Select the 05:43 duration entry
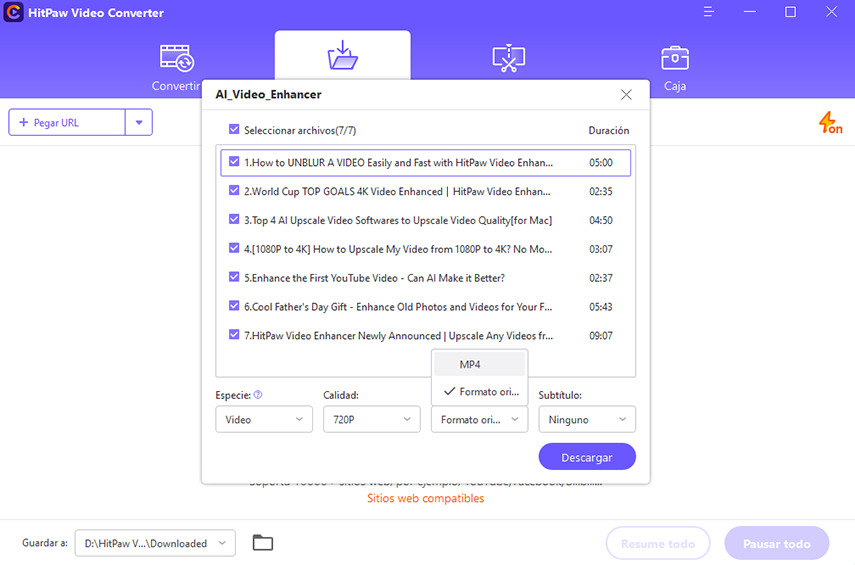The width and height of the screenshot is (855, 565). (x=601, y=307)
